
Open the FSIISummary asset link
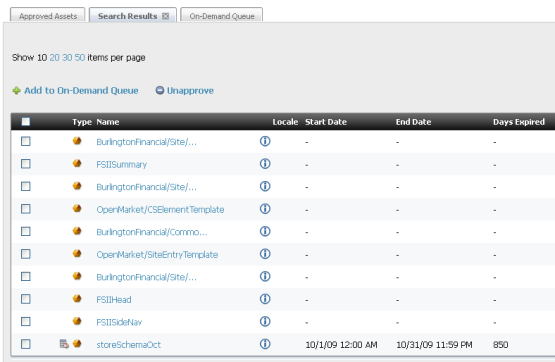click(x=121, y=165)
